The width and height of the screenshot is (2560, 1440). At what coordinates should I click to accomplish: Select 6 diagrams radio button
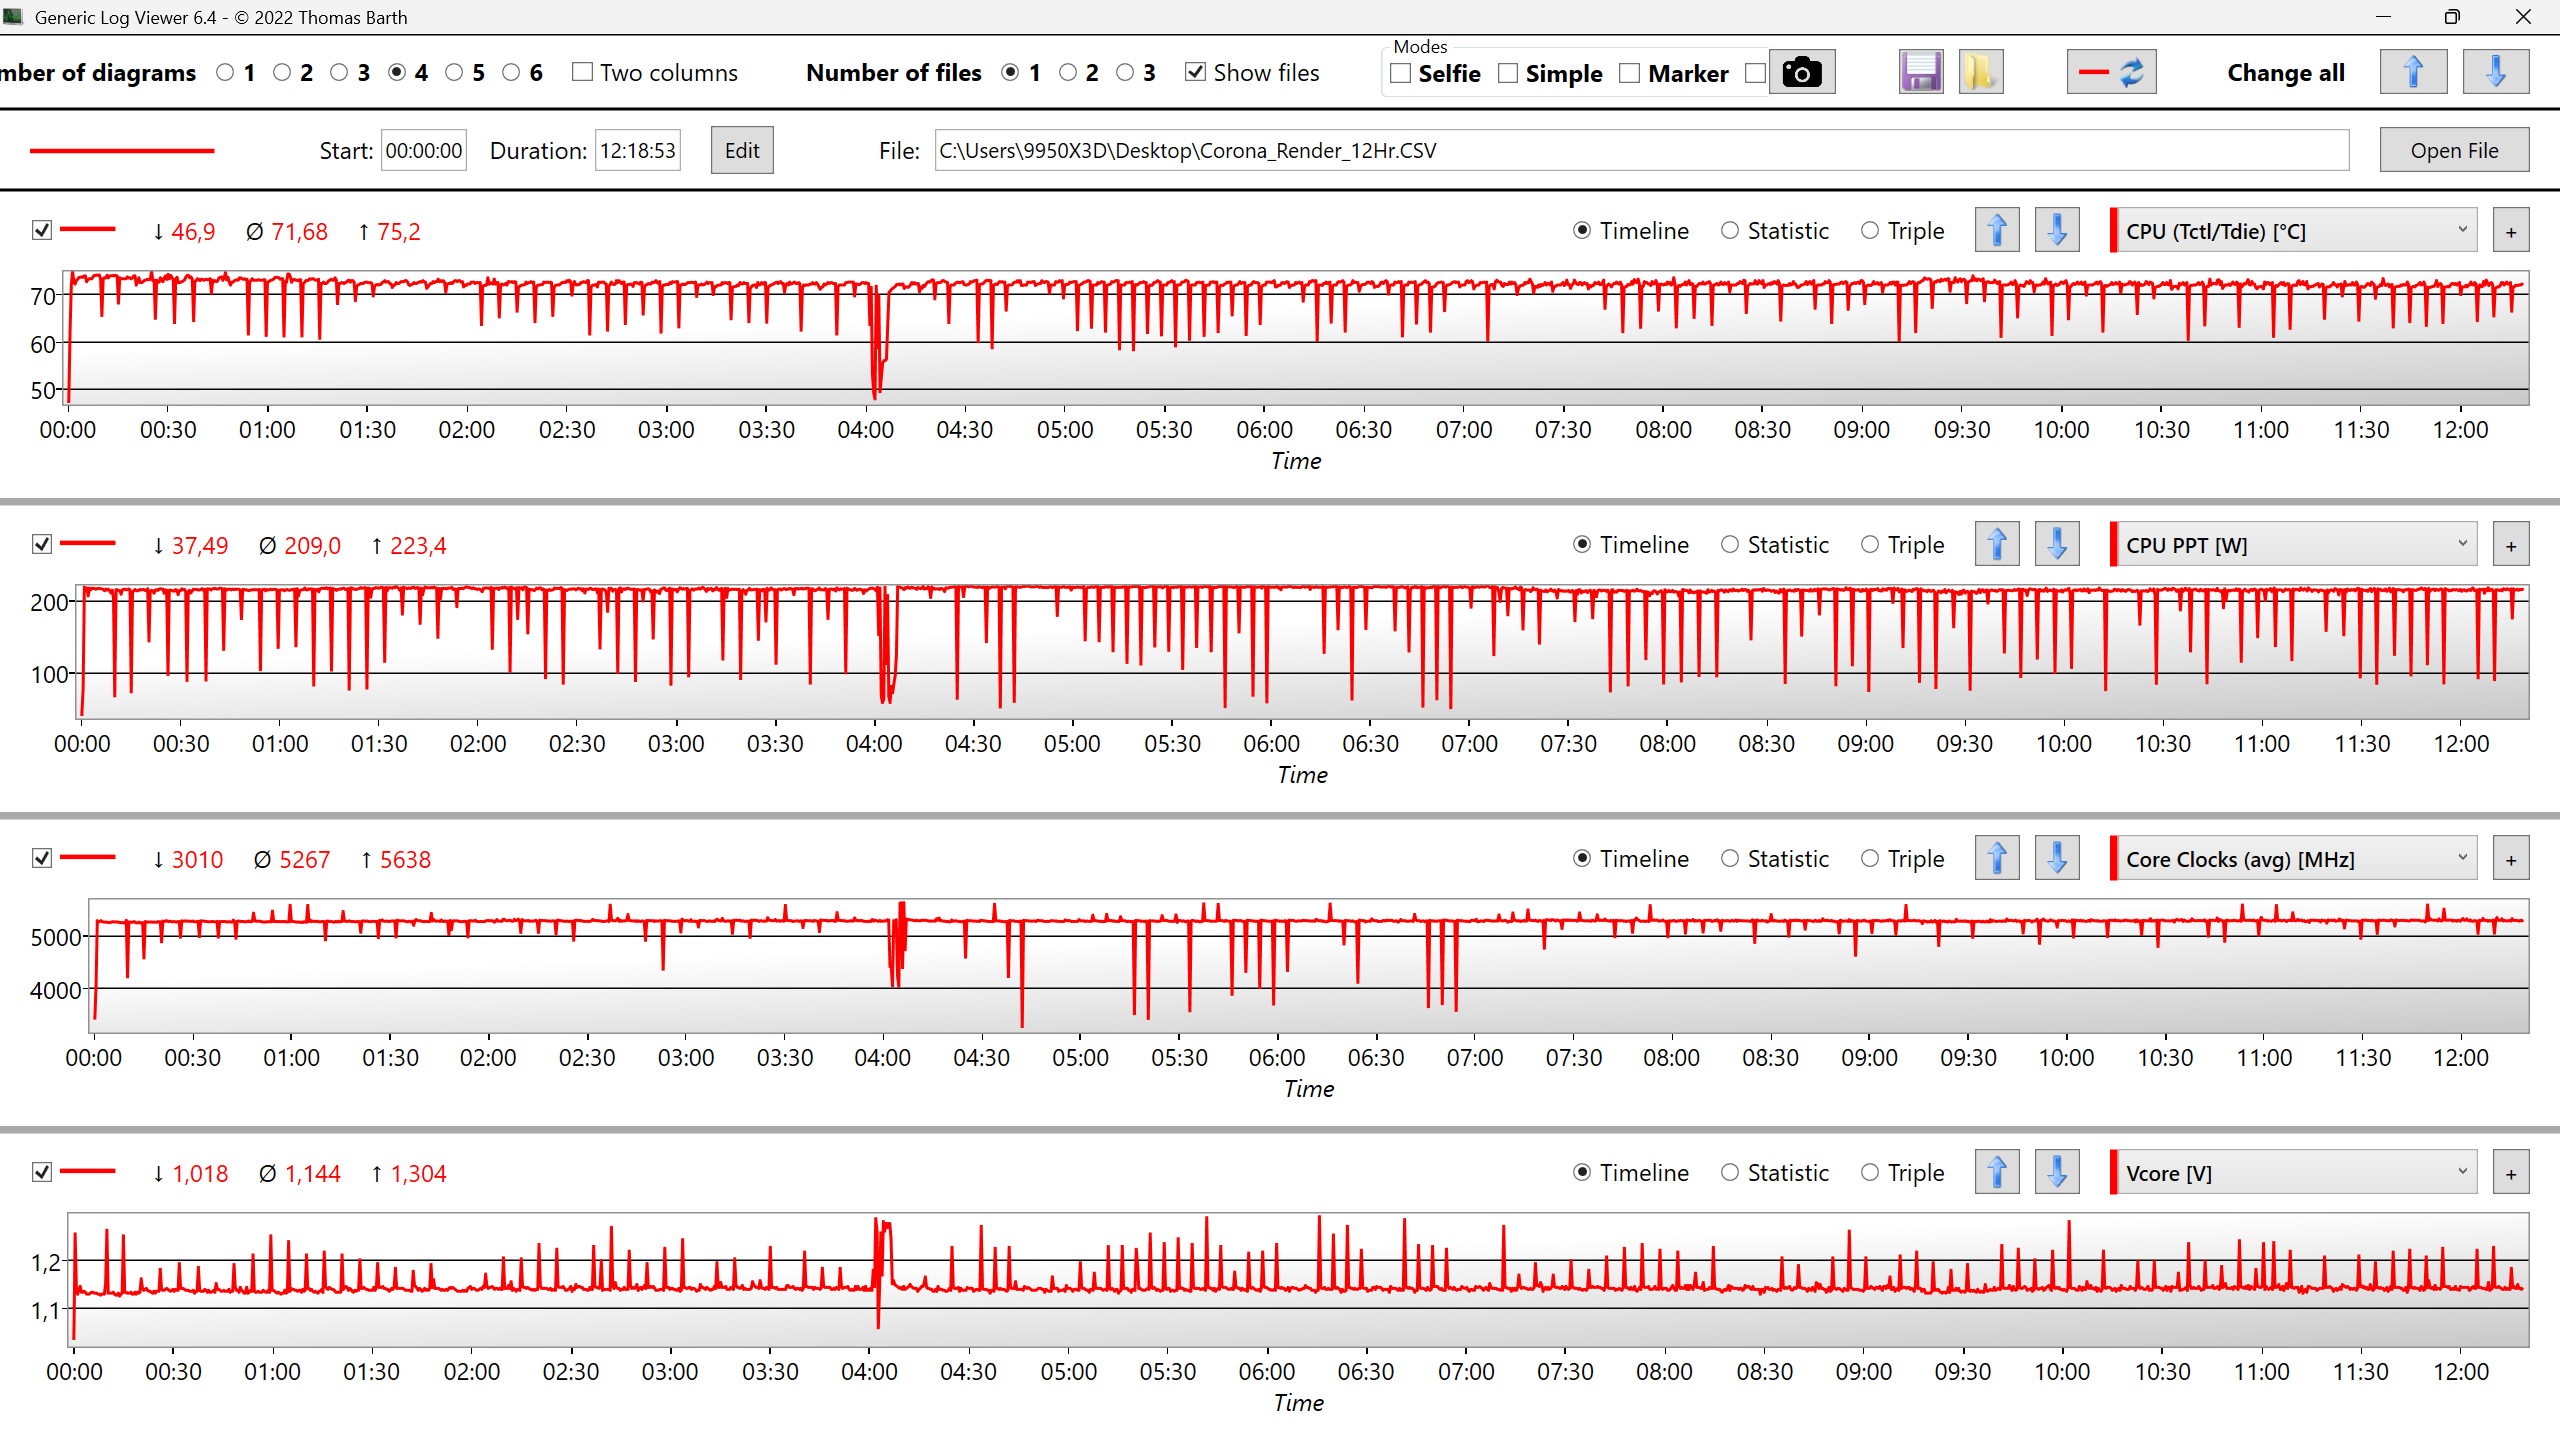point(512,72)
